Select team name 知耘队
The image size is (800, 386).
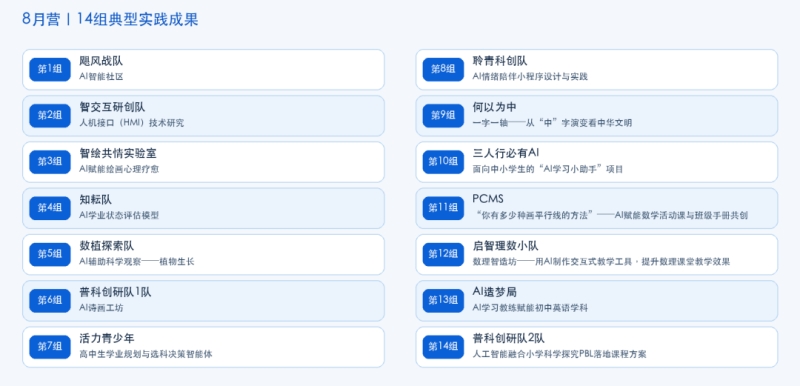pyautogui.click(x=95, y=200)
